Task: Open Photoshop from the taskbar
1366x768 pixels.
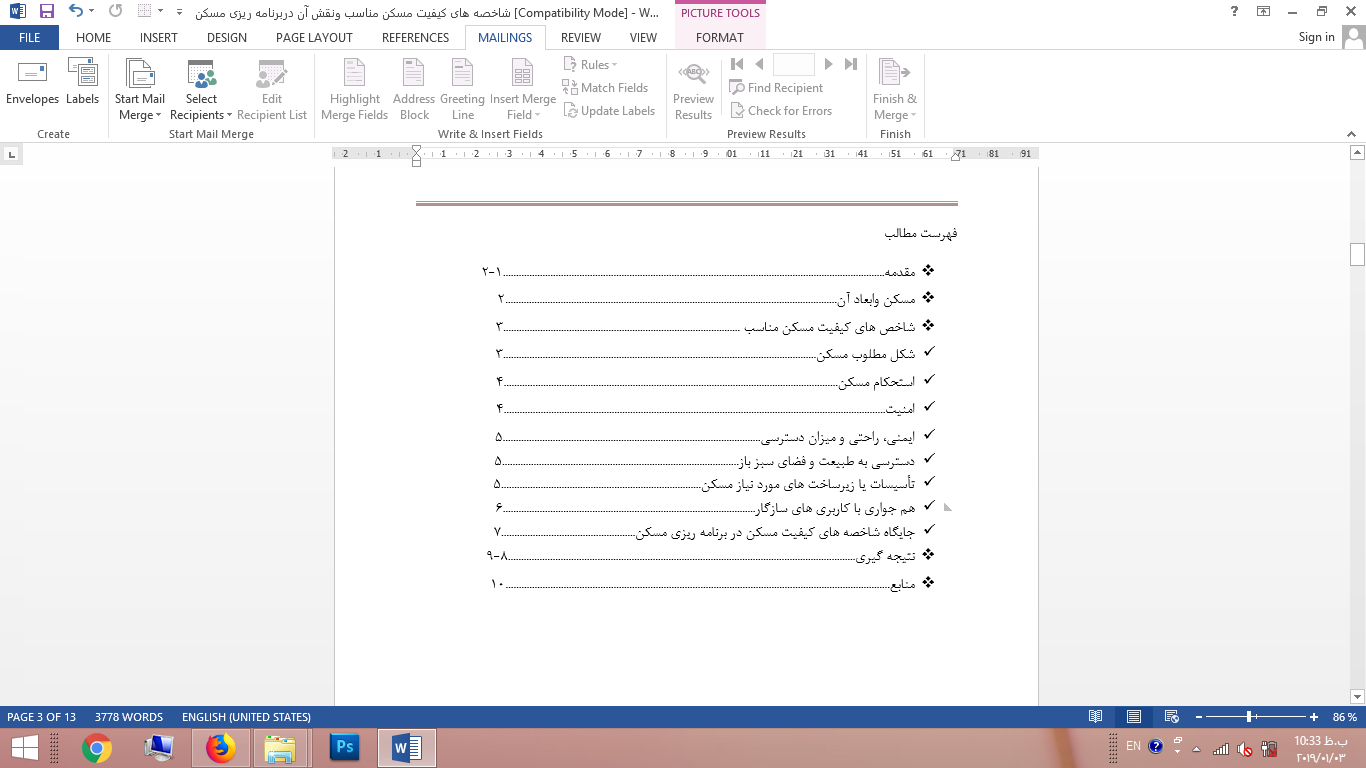Action: click(344, 747)
